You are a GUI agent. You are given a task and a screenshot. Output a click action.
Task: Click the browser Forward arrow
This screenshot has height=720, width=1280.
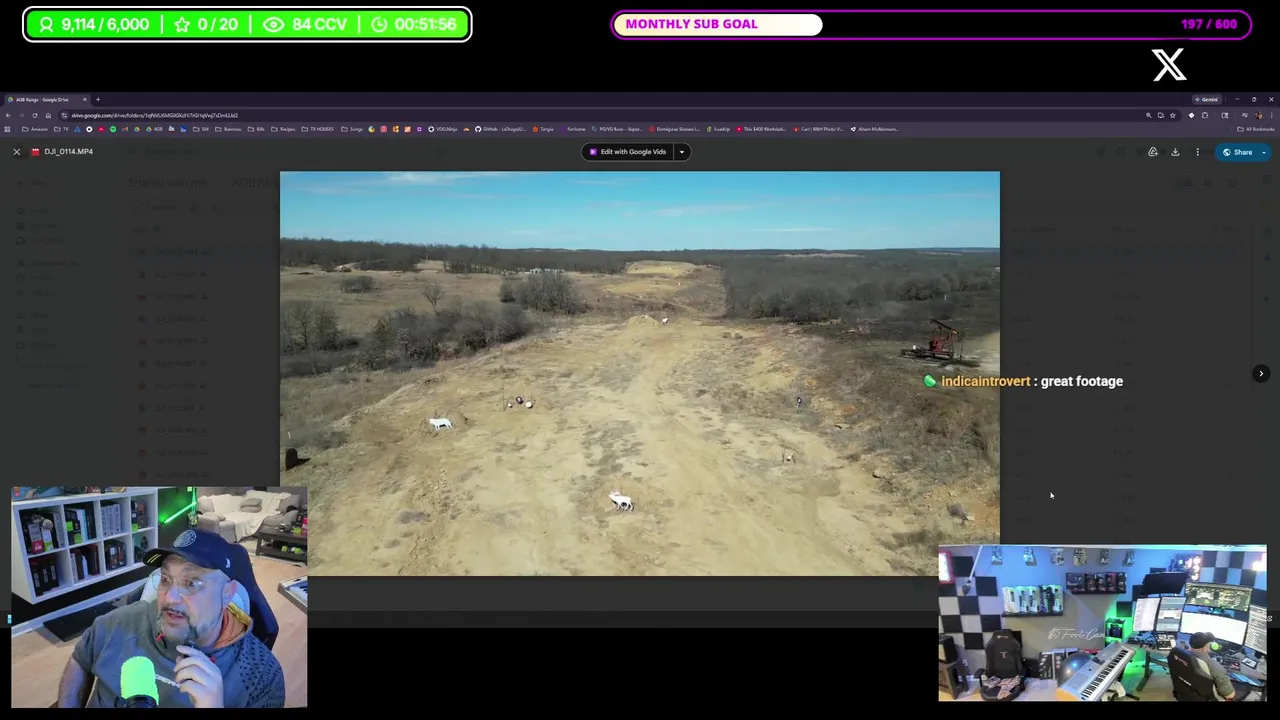pyautogui.click(x=22, y=115)
